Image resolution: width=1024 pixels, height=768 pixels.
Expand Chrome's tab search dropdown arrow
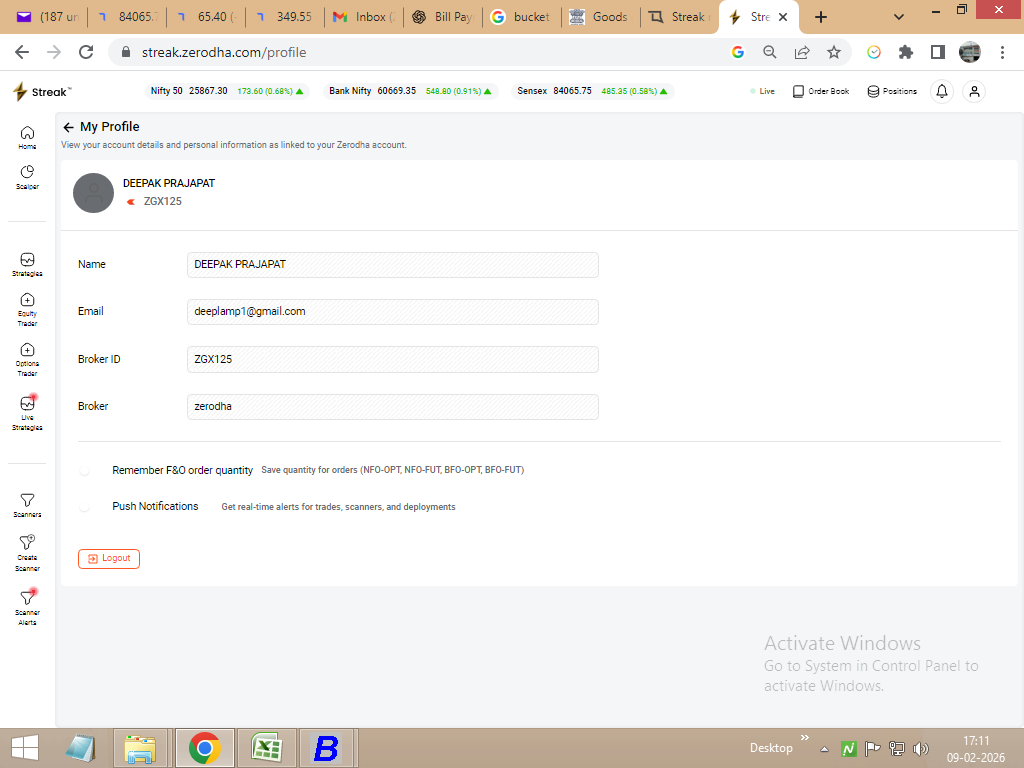point(899,17)
